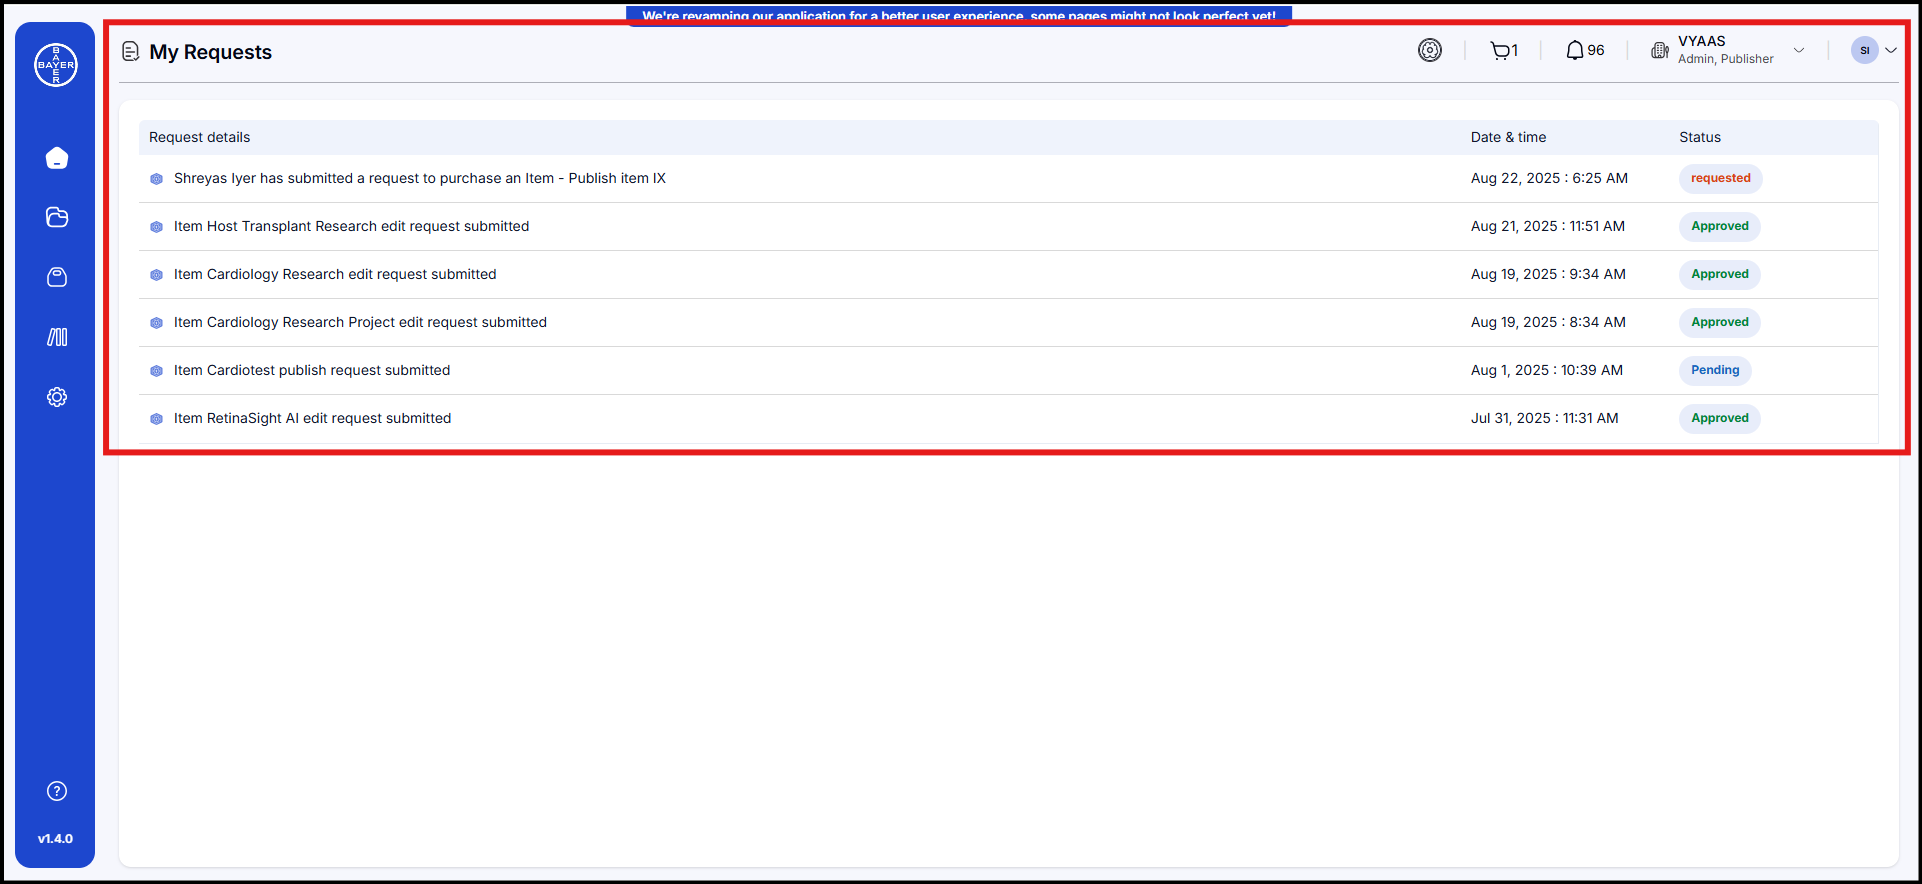The image size is (1922, 884).
Task: Click the SI user avatar
Action: pyautogui.click(x=1864, y=50)
